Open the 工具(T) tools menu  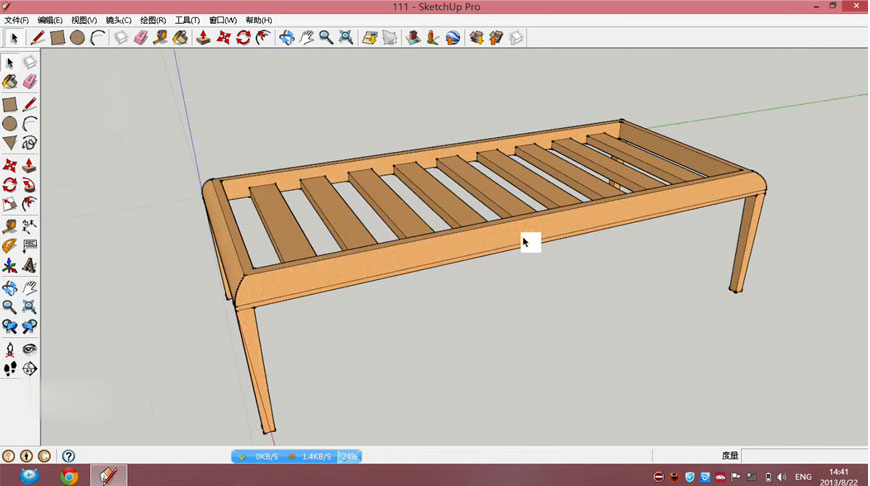[187, 20]
